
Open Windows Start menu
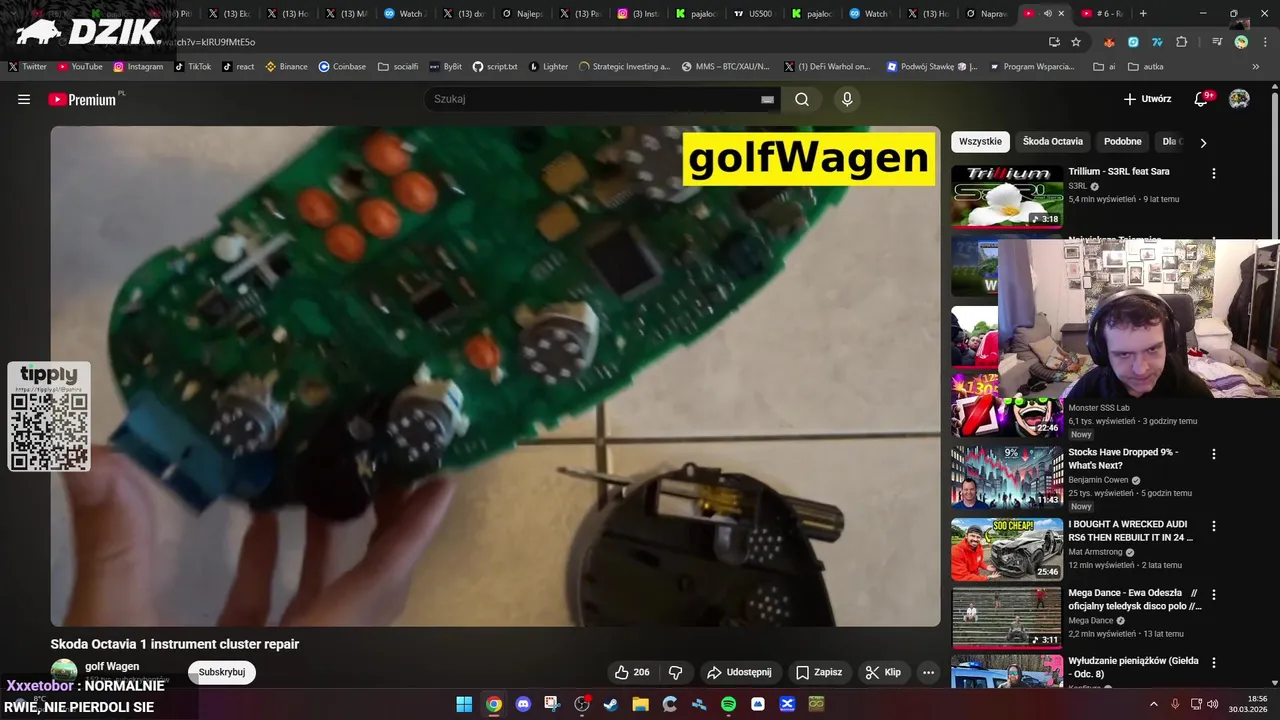coord(464,704)
